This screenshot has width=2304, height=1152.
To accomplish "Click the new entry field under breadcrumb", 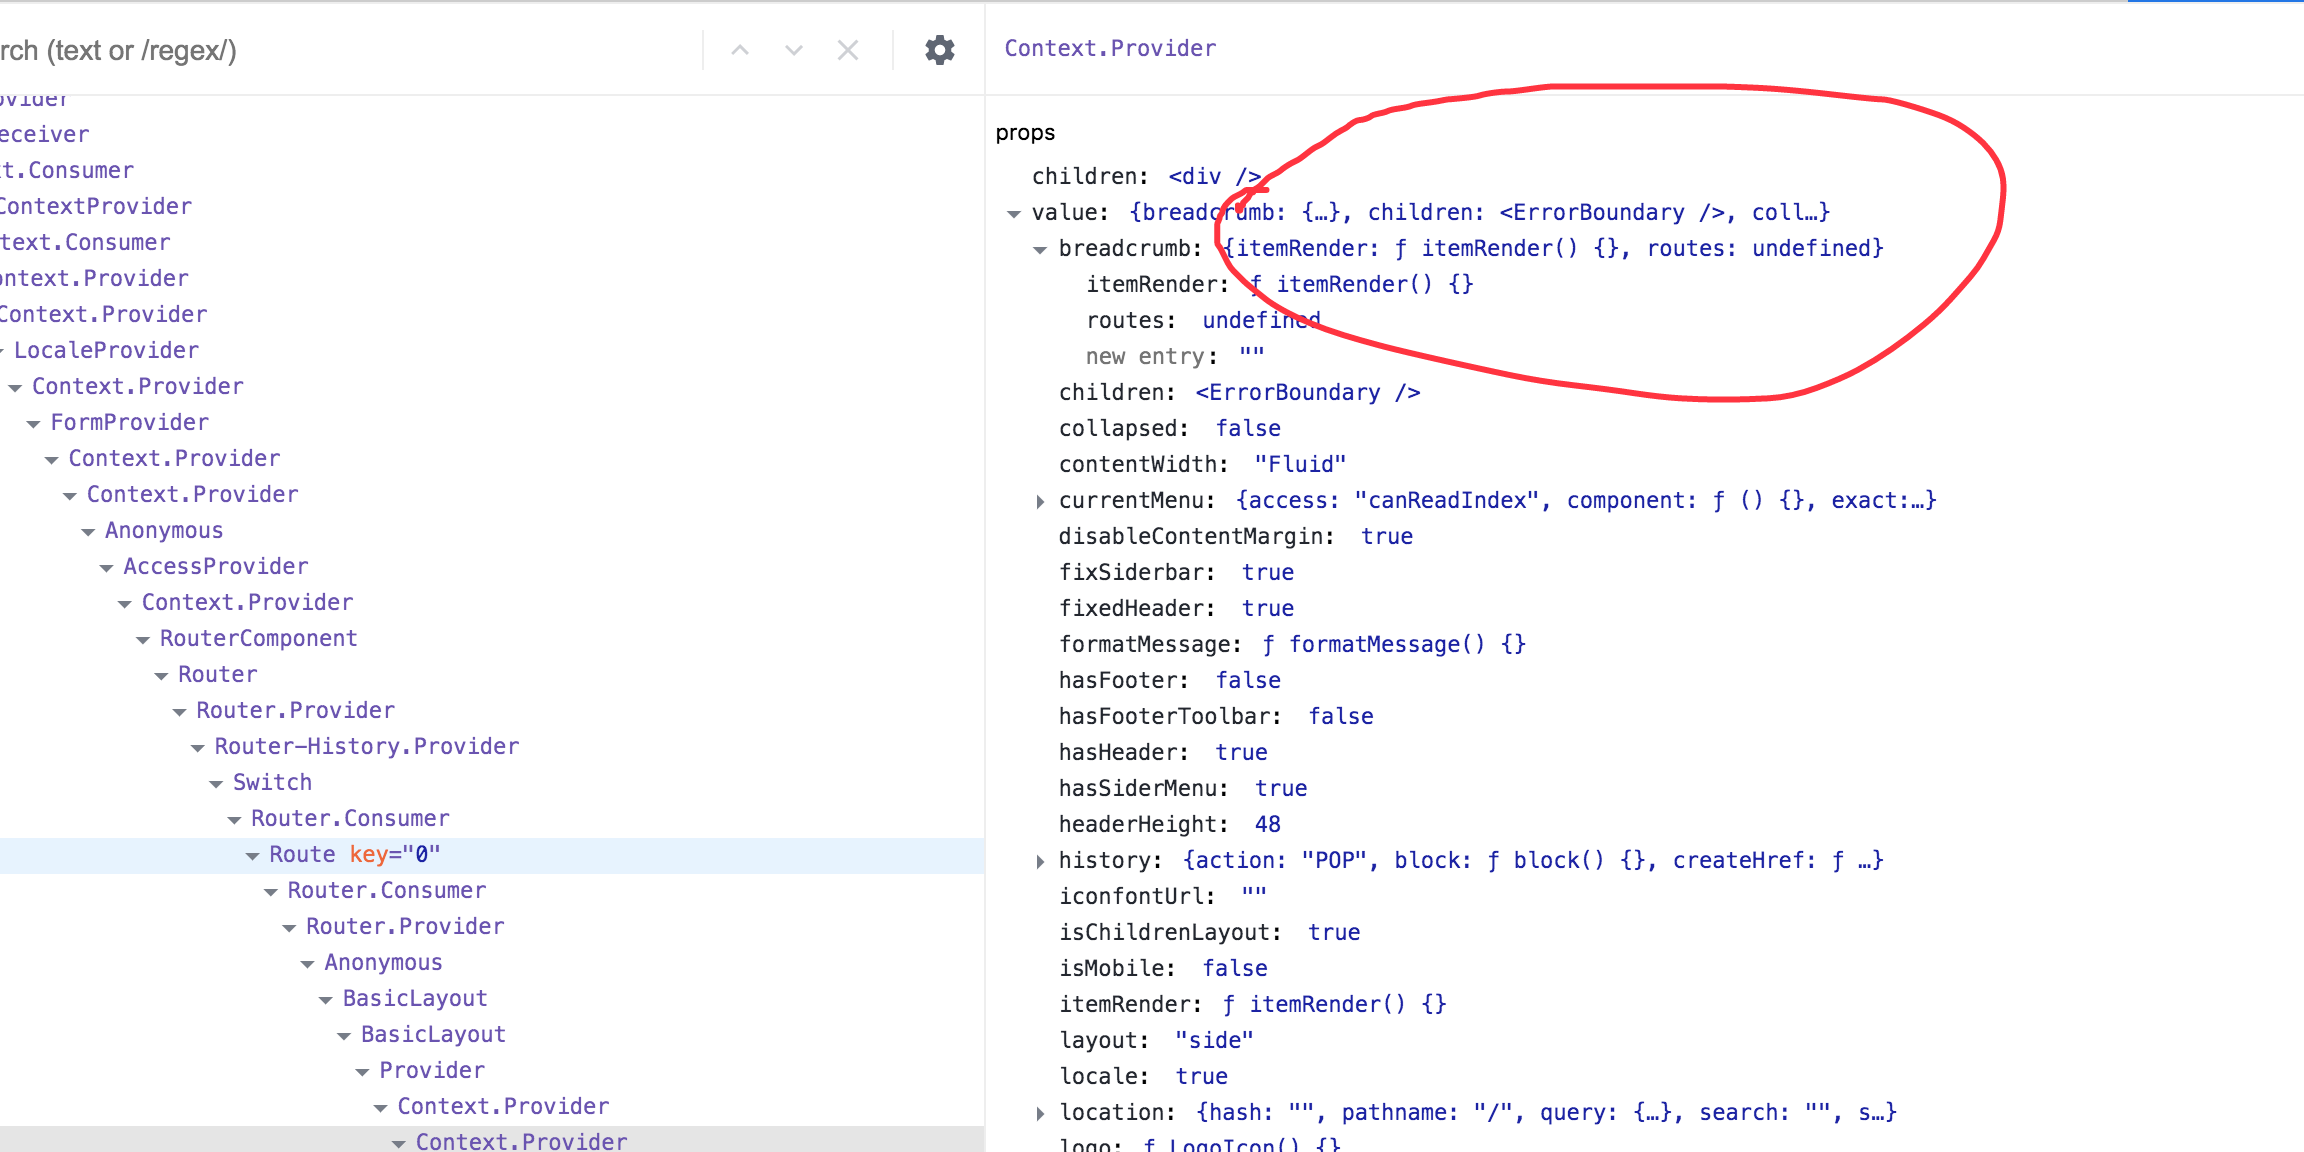I will pyautogui.click(x=1250, y=356).
